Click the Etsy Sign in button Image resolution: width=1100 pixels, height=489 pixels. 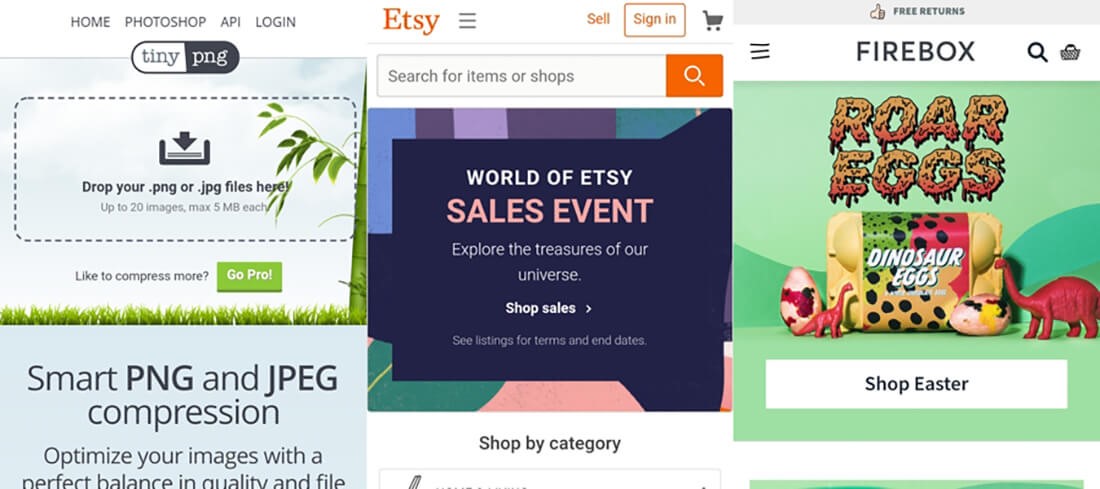[654, 19]
